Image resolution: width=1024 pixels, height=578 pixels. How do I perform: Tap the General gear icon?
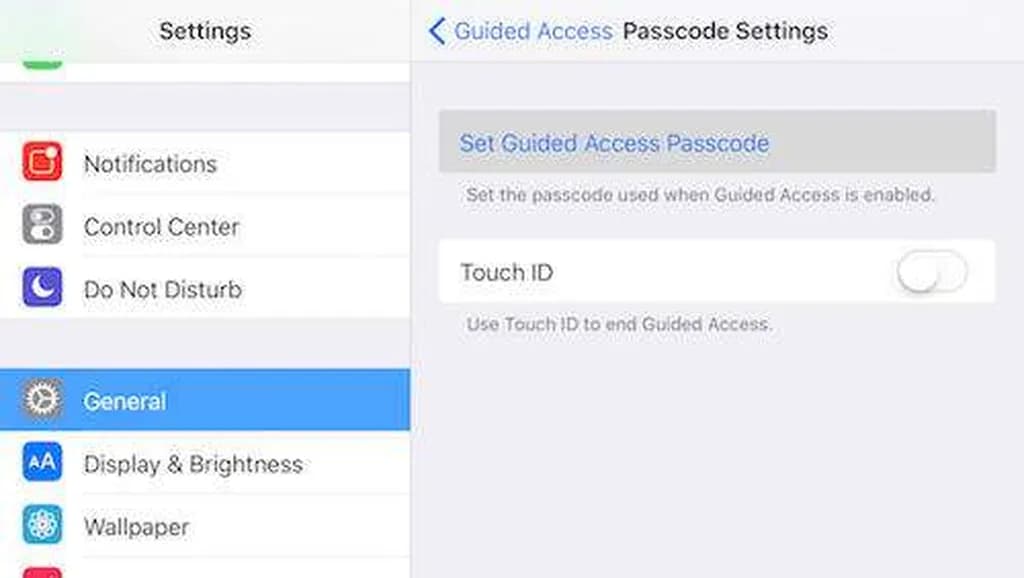(42, 401)
